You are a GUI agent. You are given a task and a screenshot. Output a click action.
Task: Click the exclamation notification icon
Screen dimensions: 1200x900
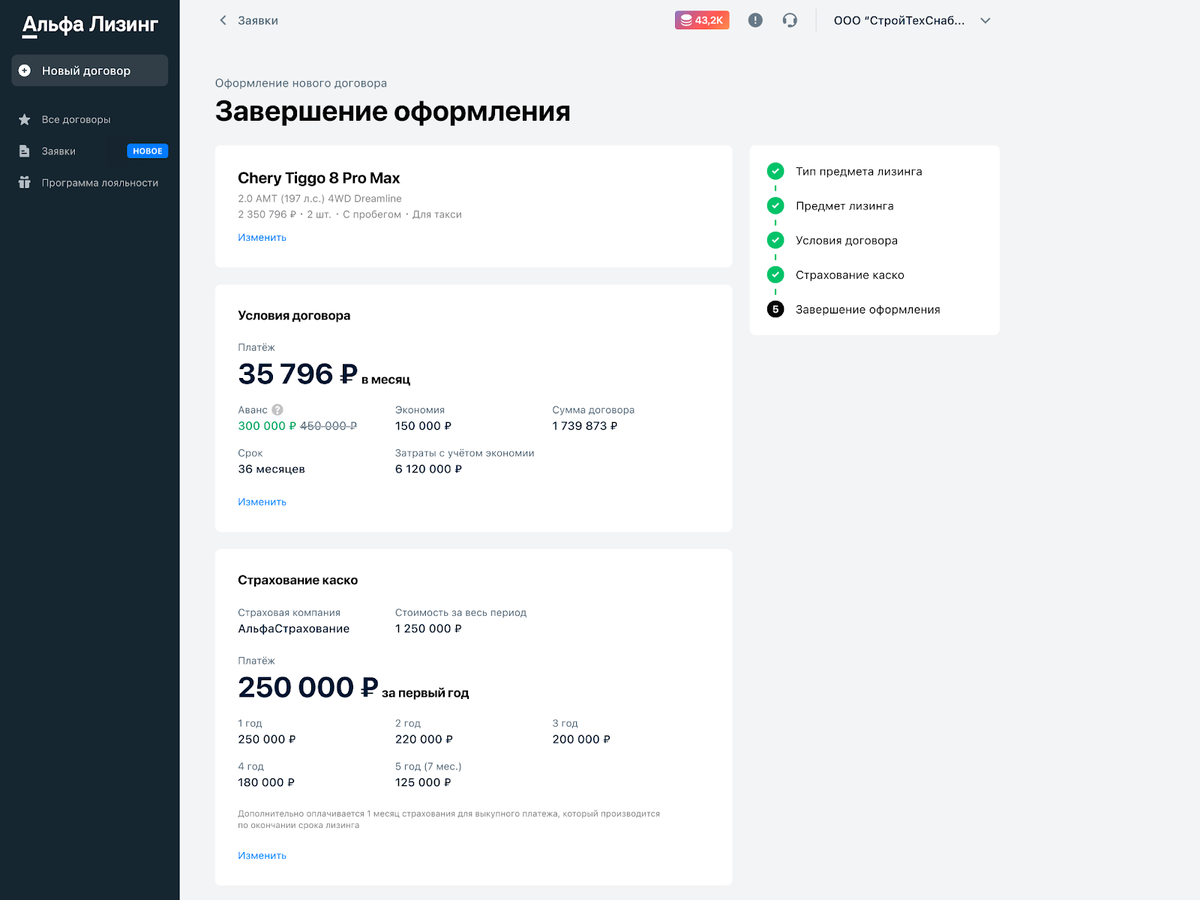pyautogui.click(x=755, y=20)
